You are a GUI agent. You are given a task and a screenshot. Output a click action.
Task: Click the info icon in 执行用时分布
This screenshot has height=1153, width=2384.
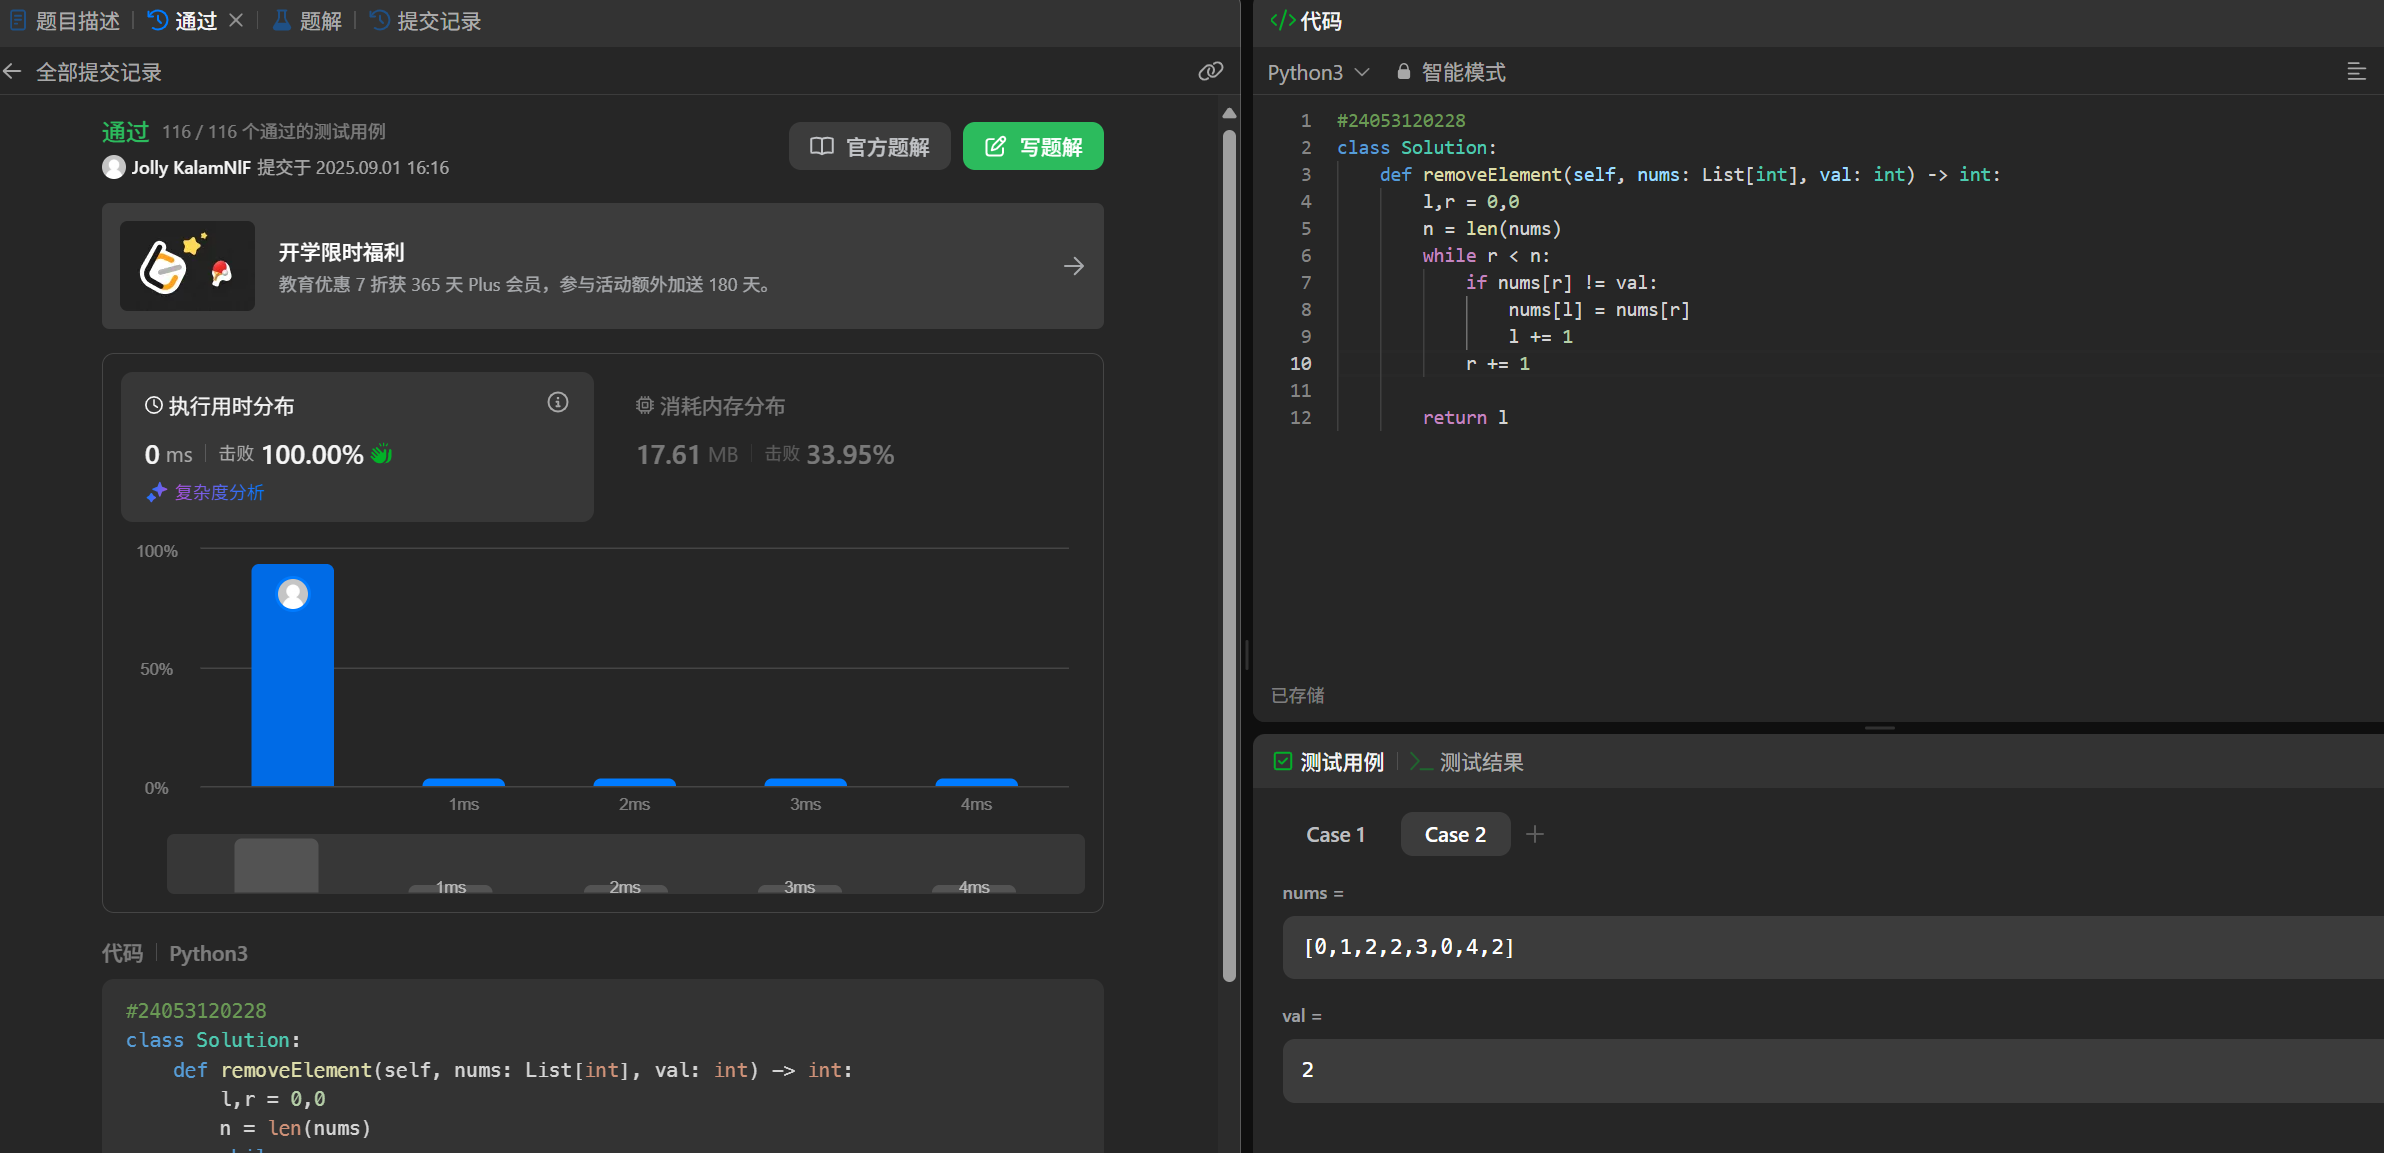[558, 403]
